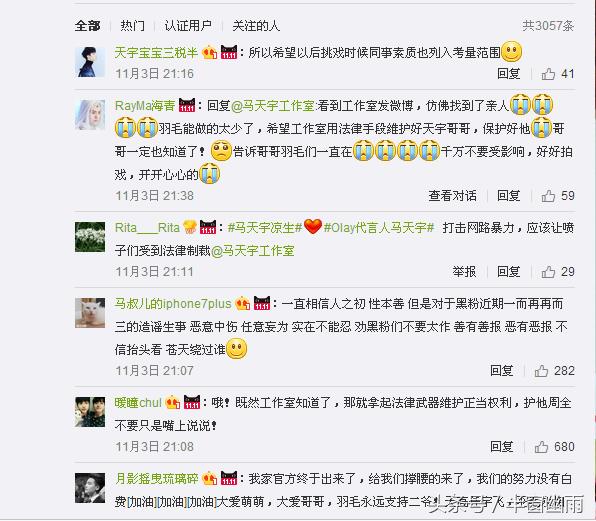Click membership badge next to 暖瞳chul
The width and height of the screenshot is (596, 521).
[x=173, y=402]
